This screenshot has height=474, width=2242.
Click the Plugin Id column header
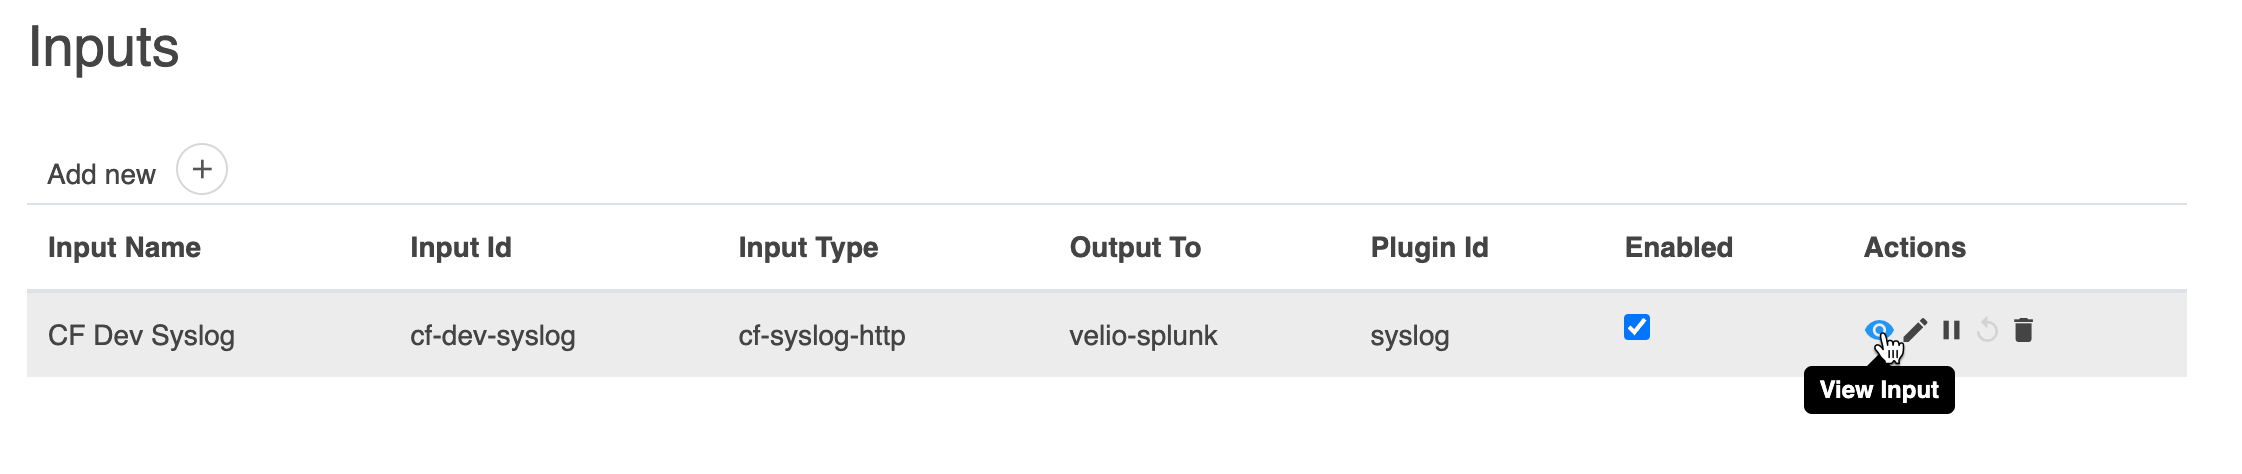pyautogui.click(x=1429, y=248)
